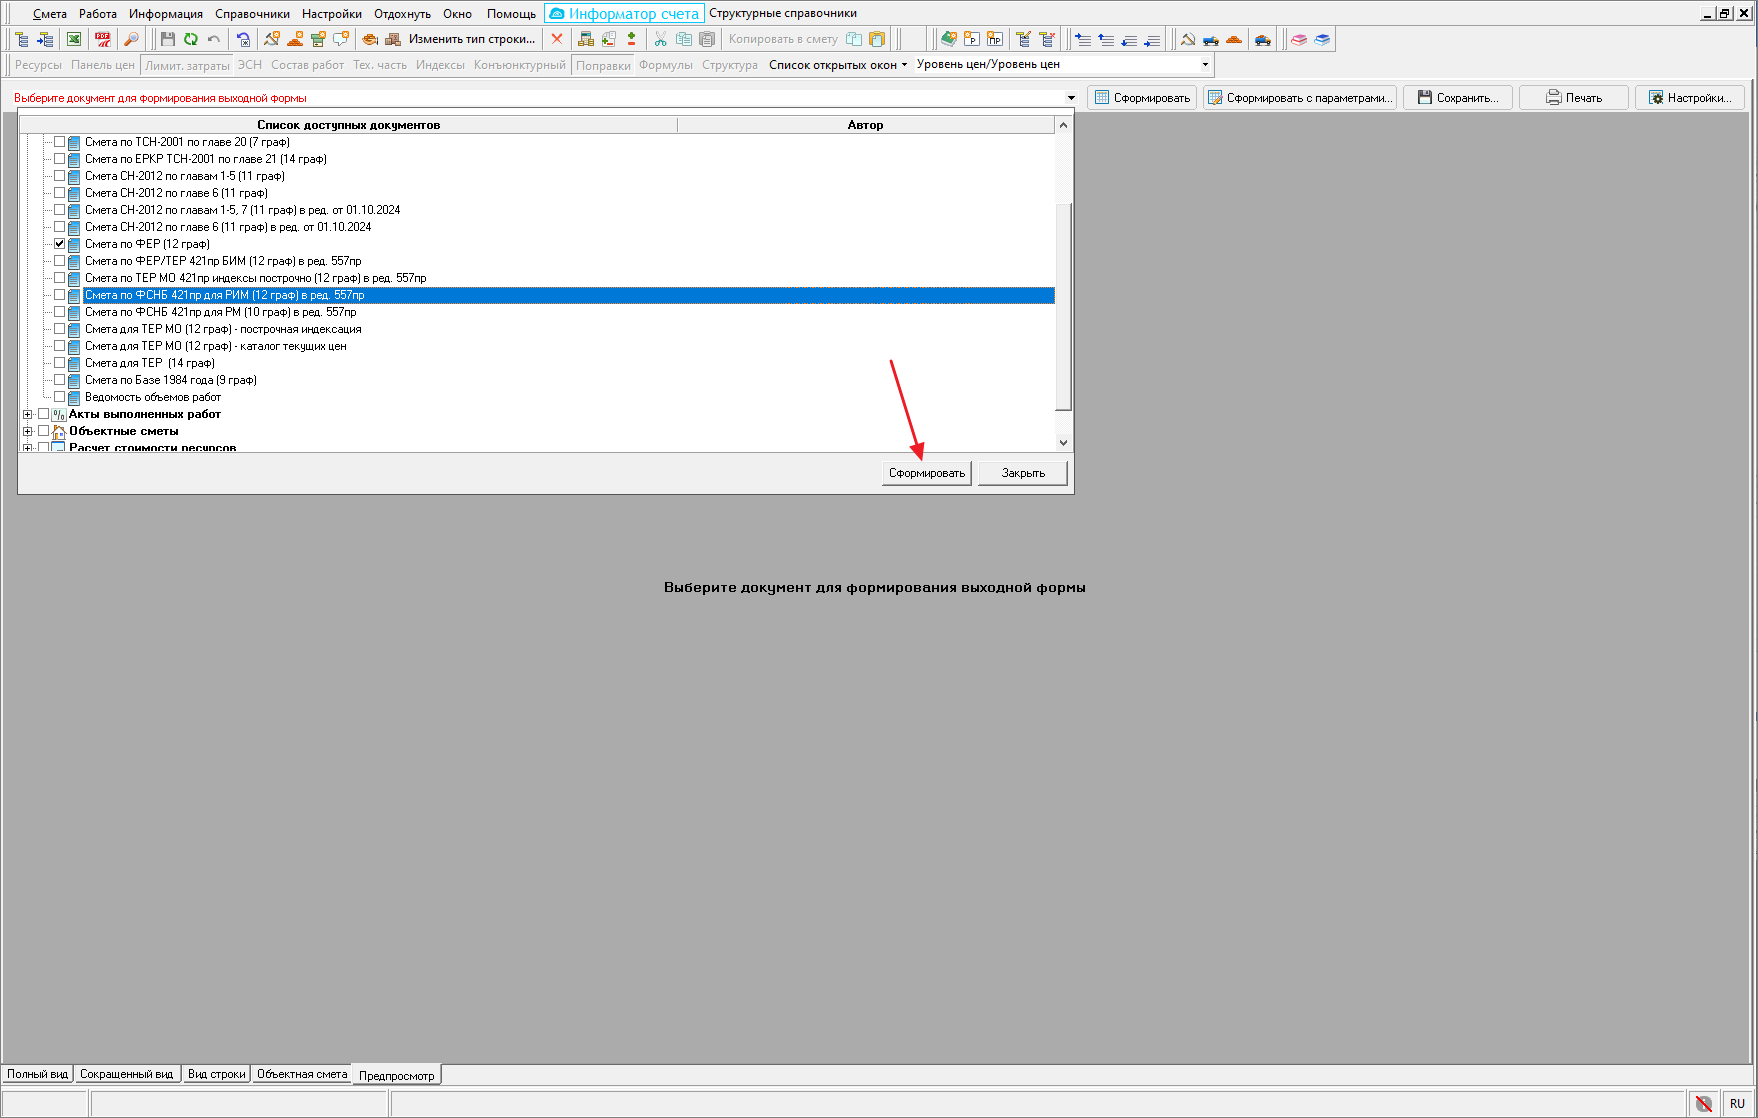Select 'Смета для ТЕР (14 граф)' list item

coord(150,363)
